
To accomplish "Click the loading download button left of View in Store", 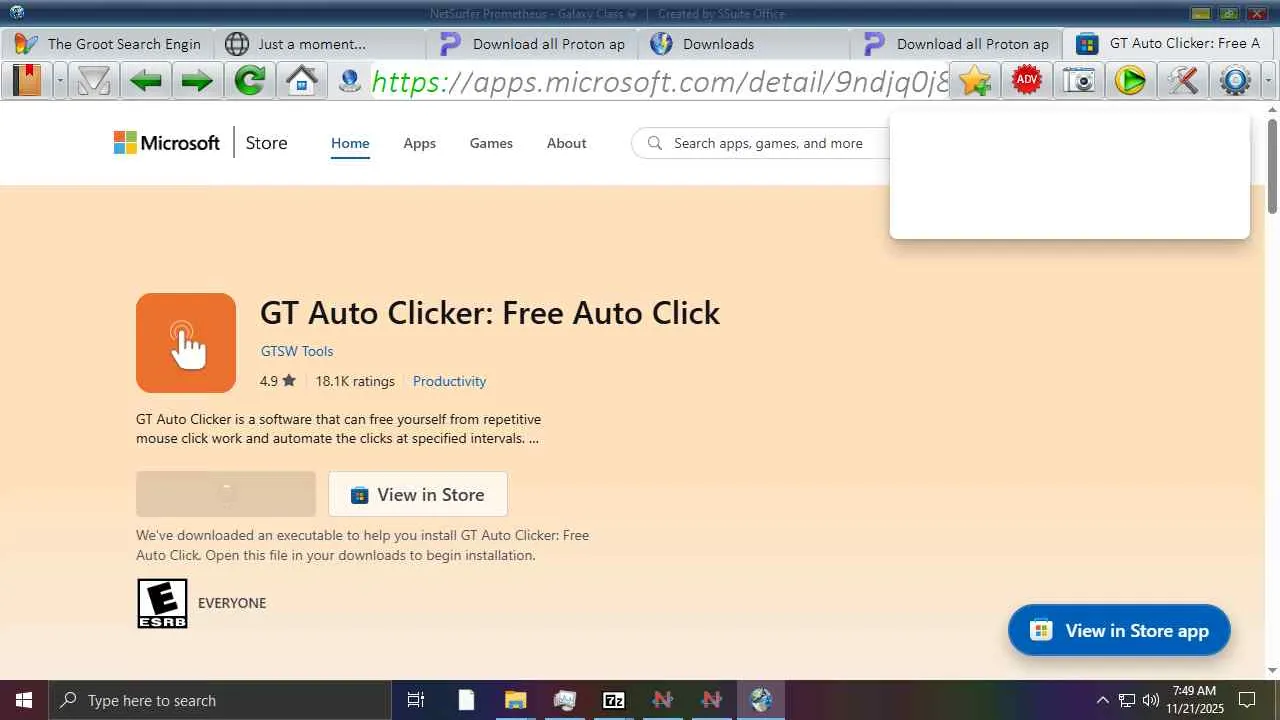I will (226, 494).
